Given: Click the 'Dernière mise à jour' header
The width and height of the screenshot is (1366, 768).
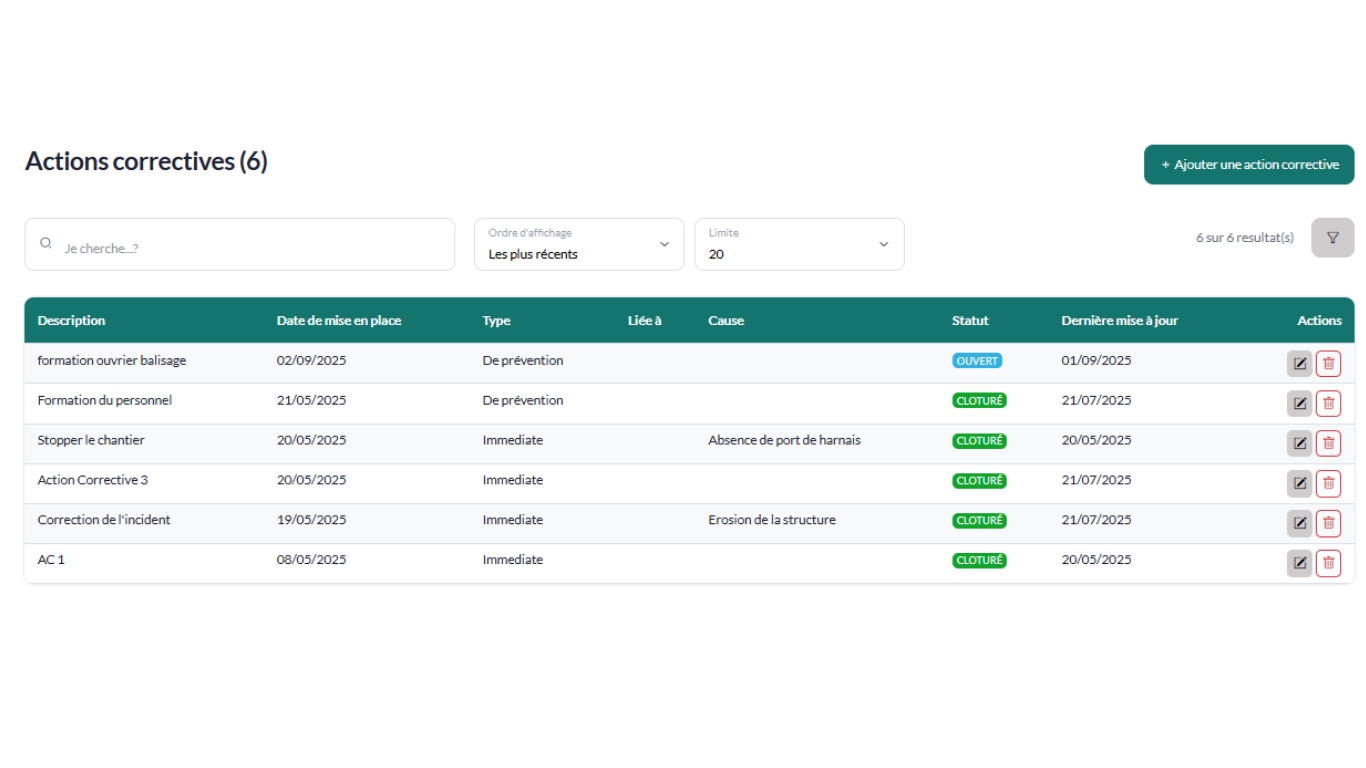Looking at the screenshot, I should click(x=1119, y=321).
